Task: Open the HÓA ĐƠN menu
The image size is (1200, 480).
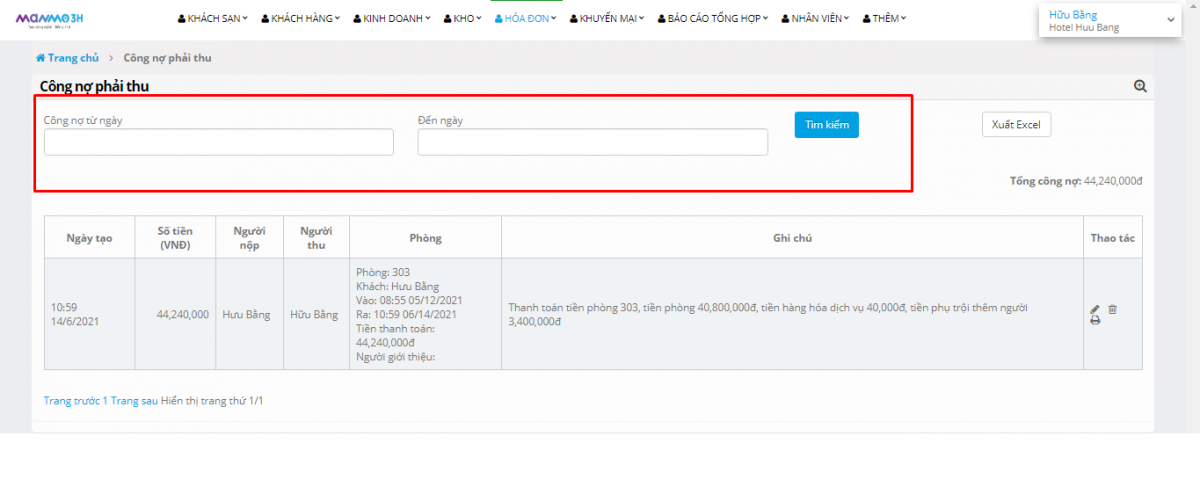Action: (526, 18)
